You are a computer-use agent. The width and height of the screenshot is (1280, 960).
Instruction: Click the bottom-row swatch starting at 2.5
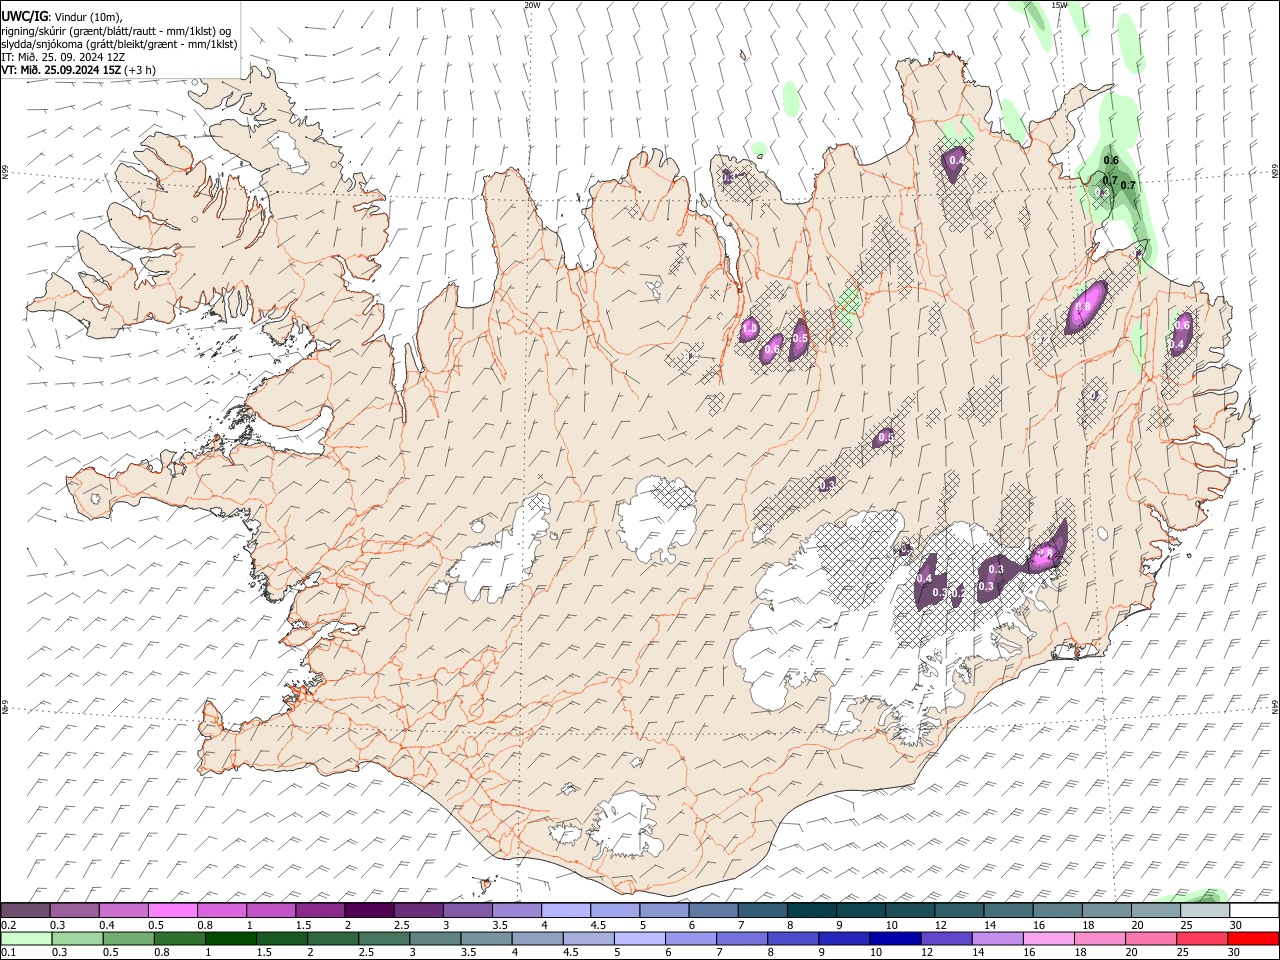click(x=385, y=939)
